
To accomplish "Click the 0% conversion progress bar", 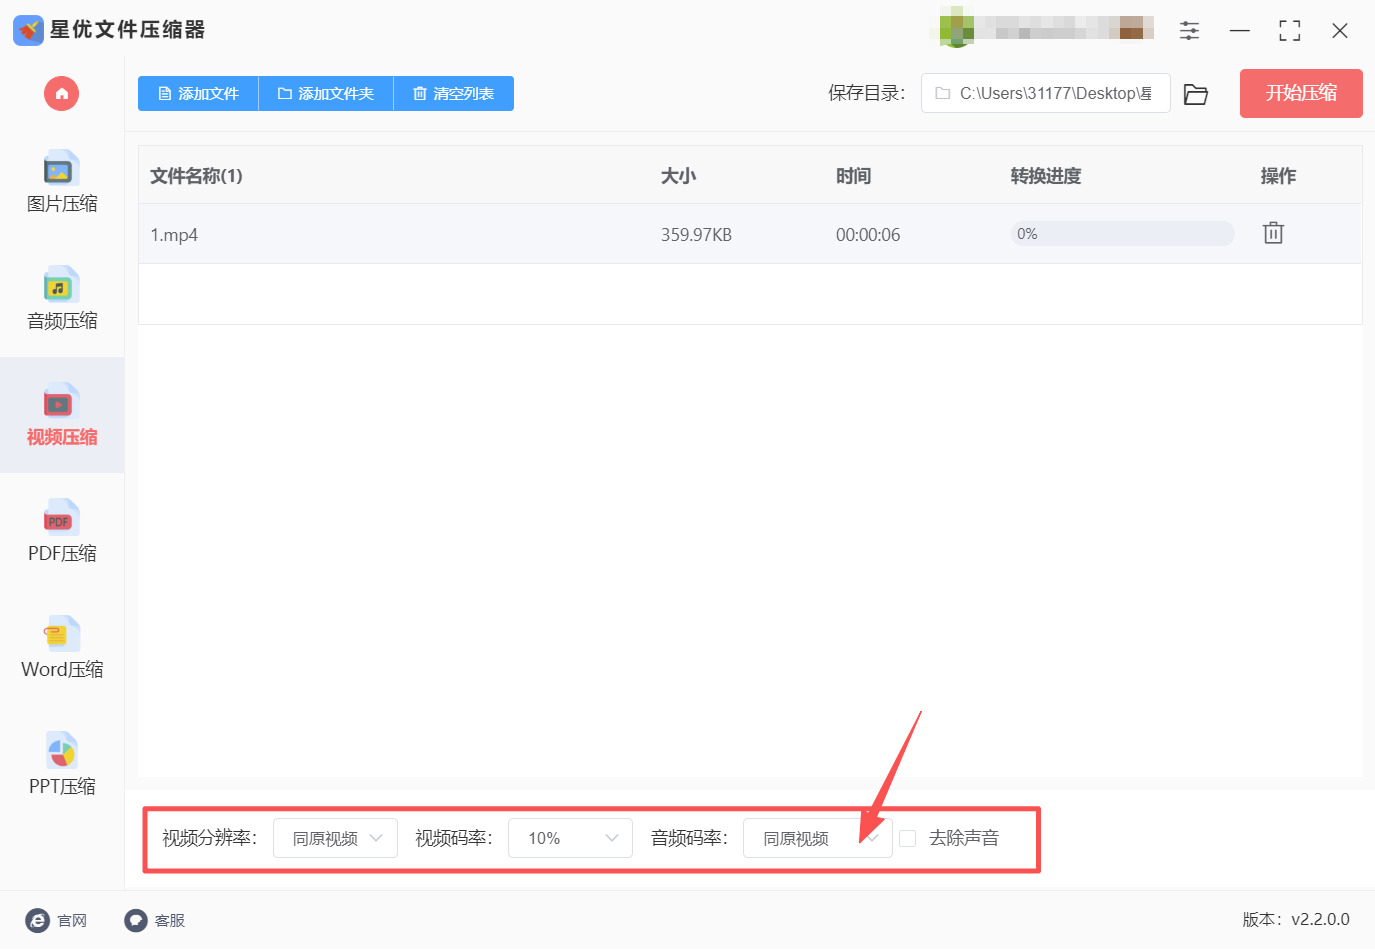I will [1122, 234].
